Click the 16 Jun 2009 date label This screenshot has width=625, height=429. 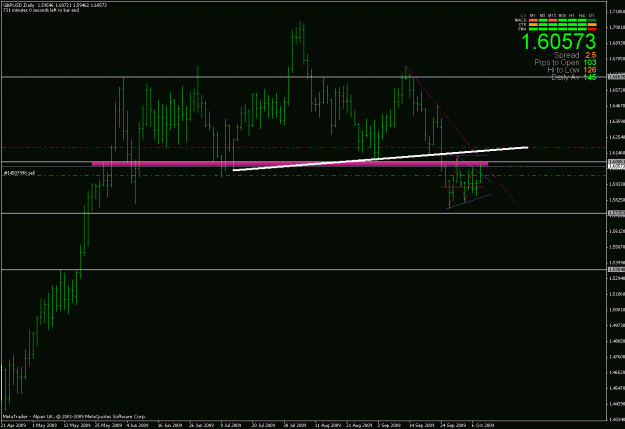coord(170,425)
